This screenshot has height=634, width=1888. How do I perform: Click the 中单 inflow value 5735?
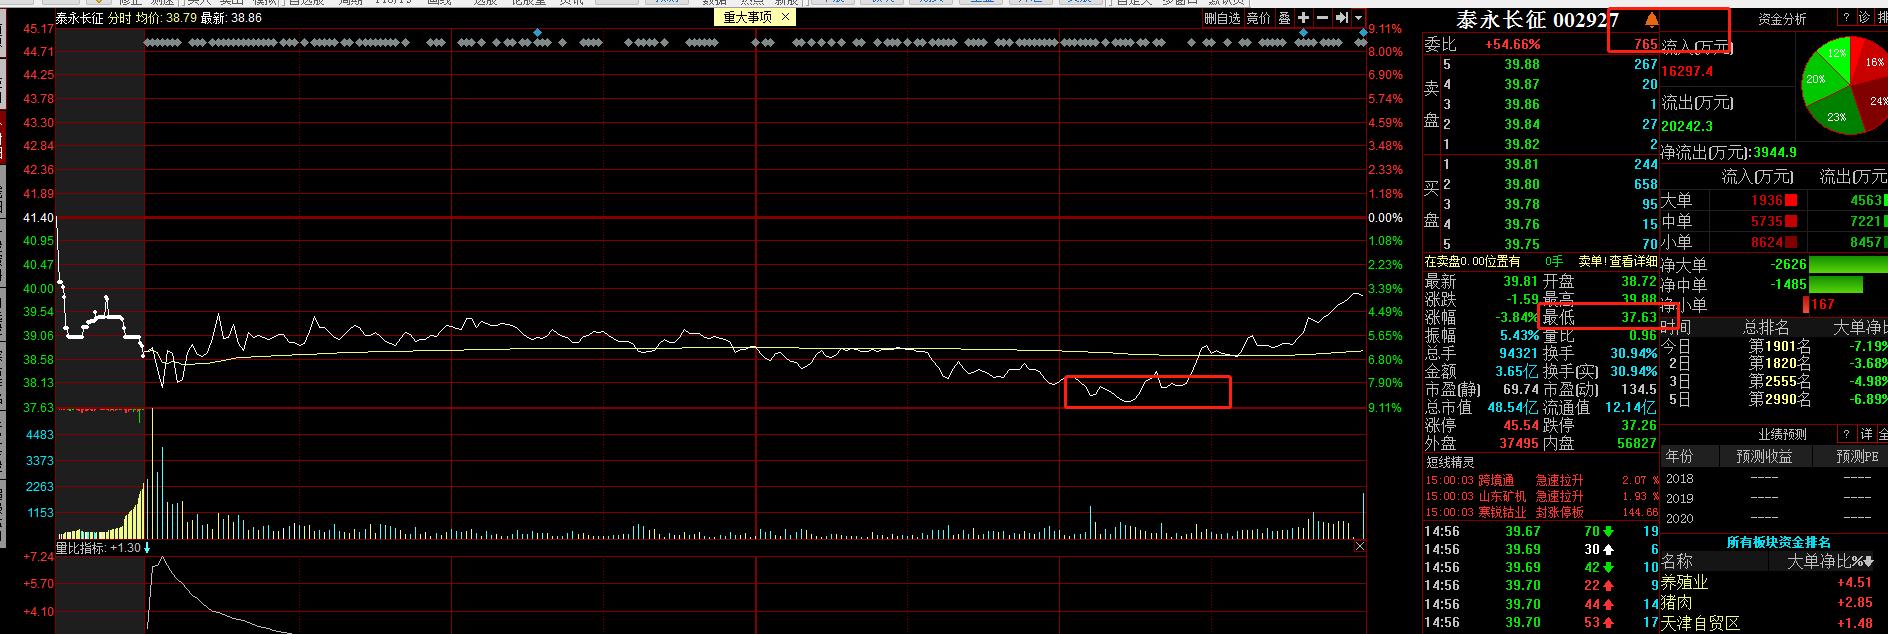coord(1767,221)
